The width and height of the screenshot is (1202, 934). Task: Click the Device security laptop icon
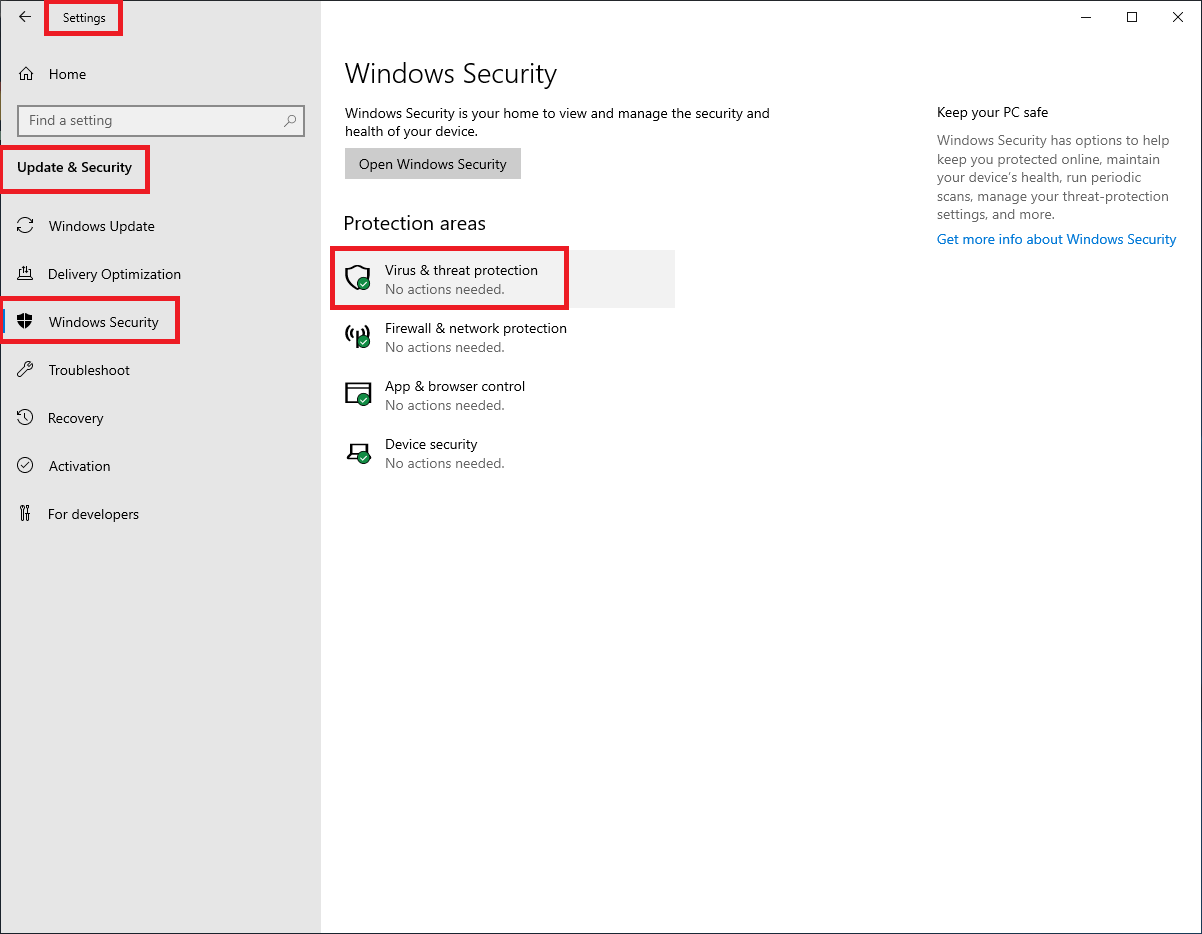pos(357,452)
